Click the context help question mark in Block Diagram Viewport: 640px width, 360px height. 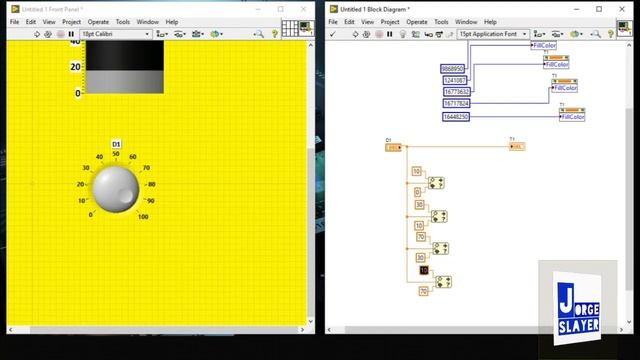611,34
